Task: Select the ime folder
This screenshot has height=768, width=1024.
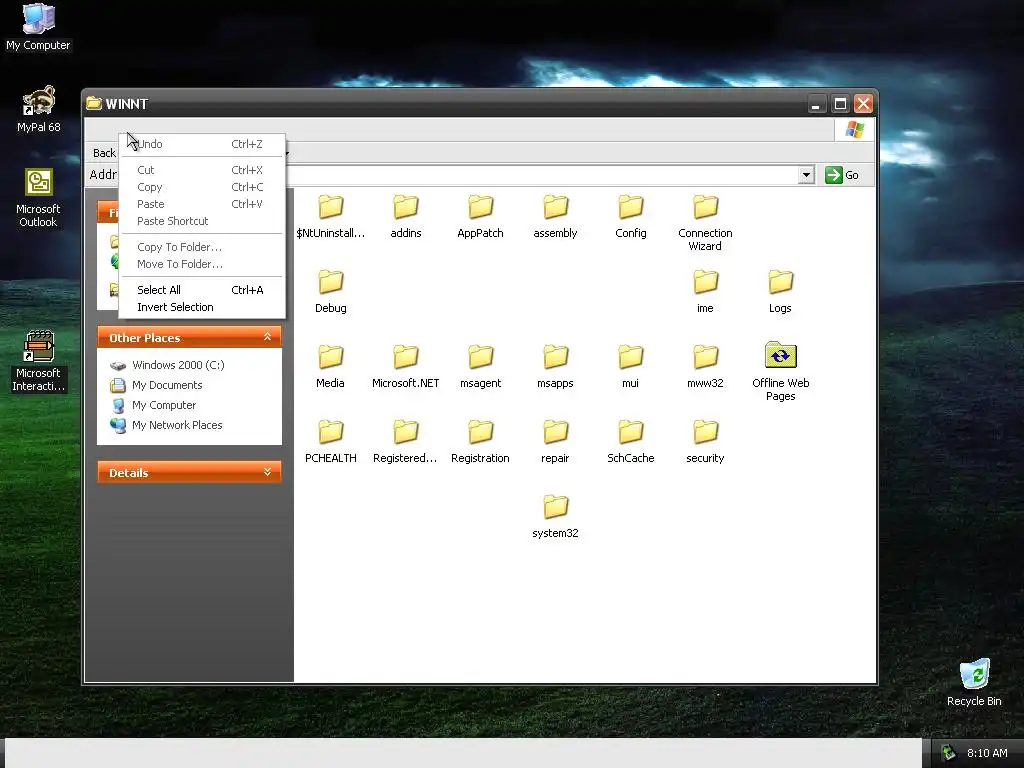Action: [x=705, y=291]
